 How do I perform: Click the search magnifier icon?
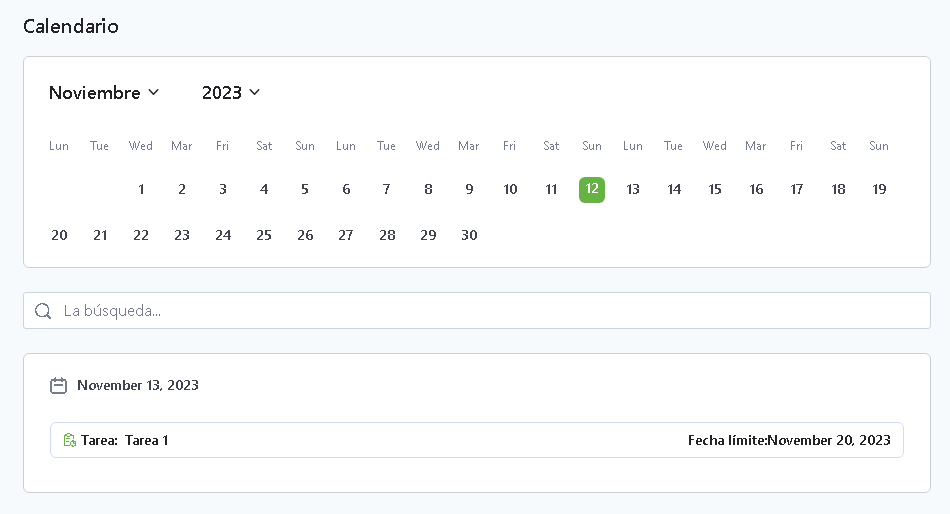tap(43, 311)
